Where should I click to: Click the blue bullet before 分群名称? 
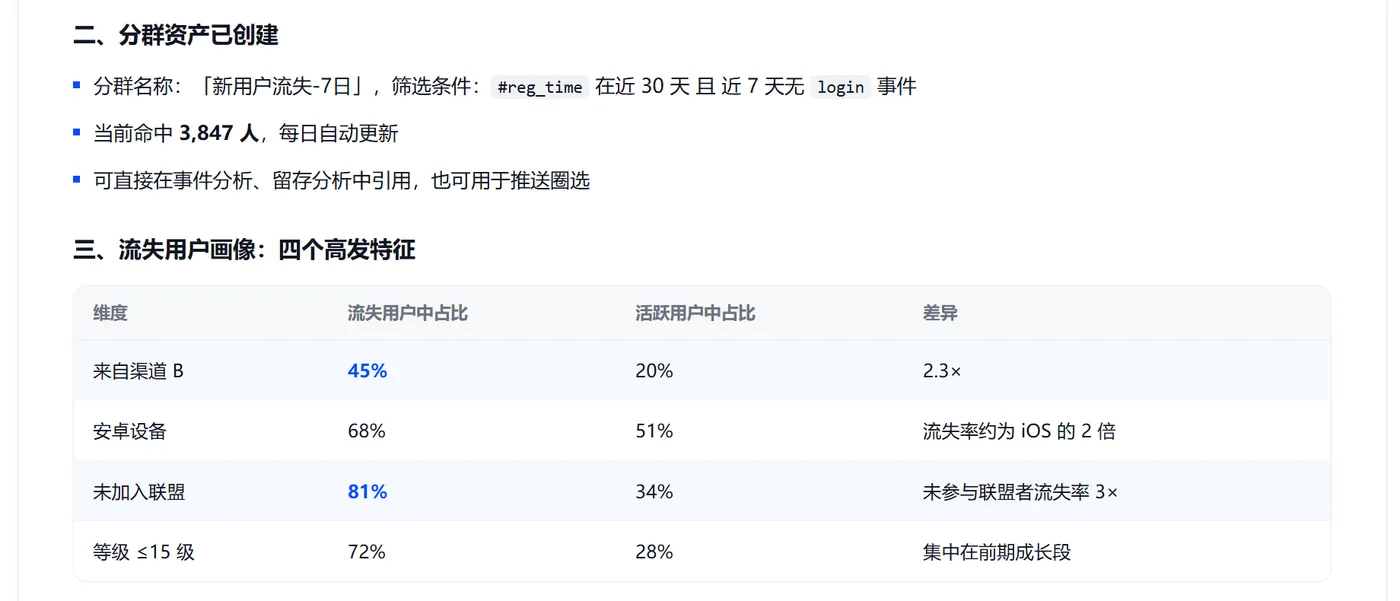[77, 86]
